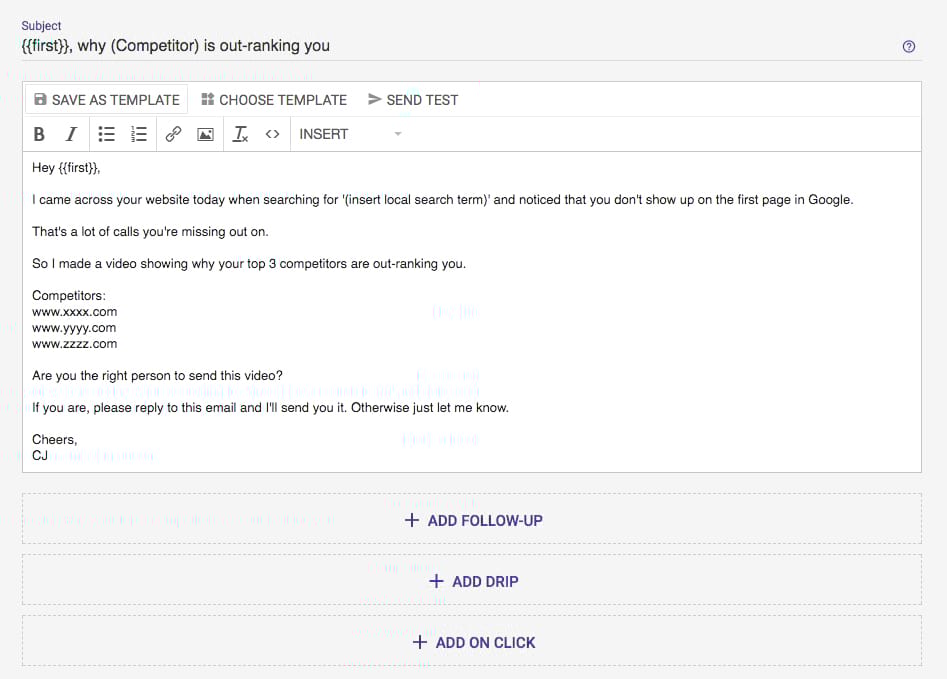The image size is (947, 679).
Task: Open the subject help question mark icon
Action: pos(908,47)
